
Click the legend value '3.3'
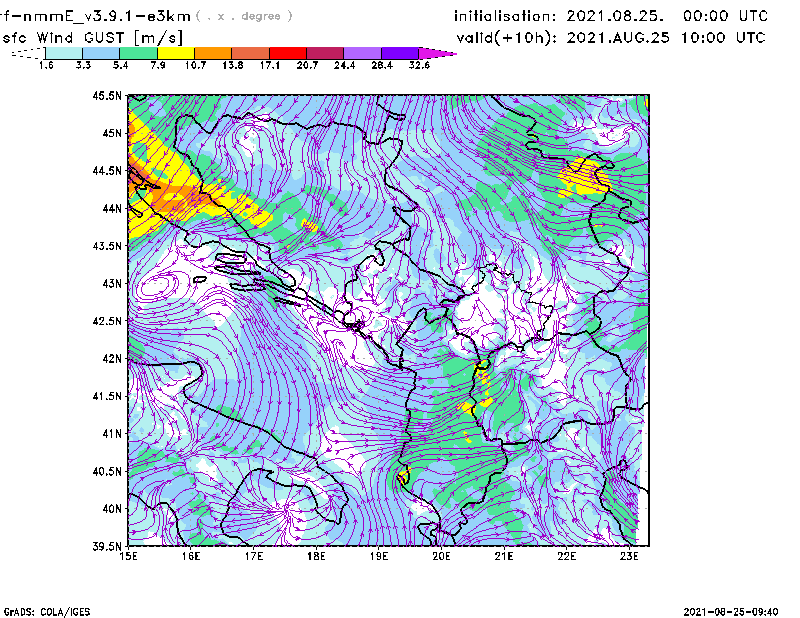(83, 65)
